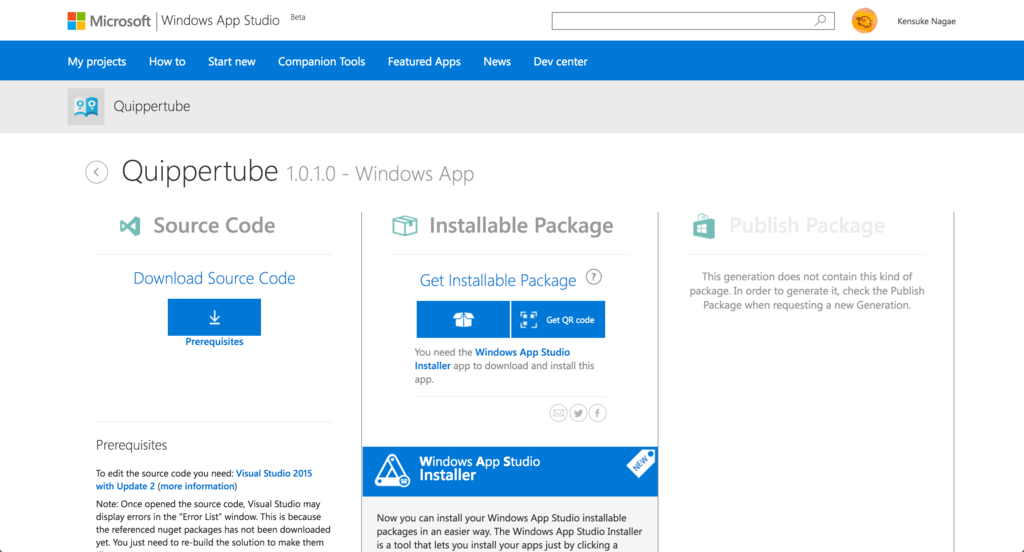Click the Get QR code button

pos(558,319)
